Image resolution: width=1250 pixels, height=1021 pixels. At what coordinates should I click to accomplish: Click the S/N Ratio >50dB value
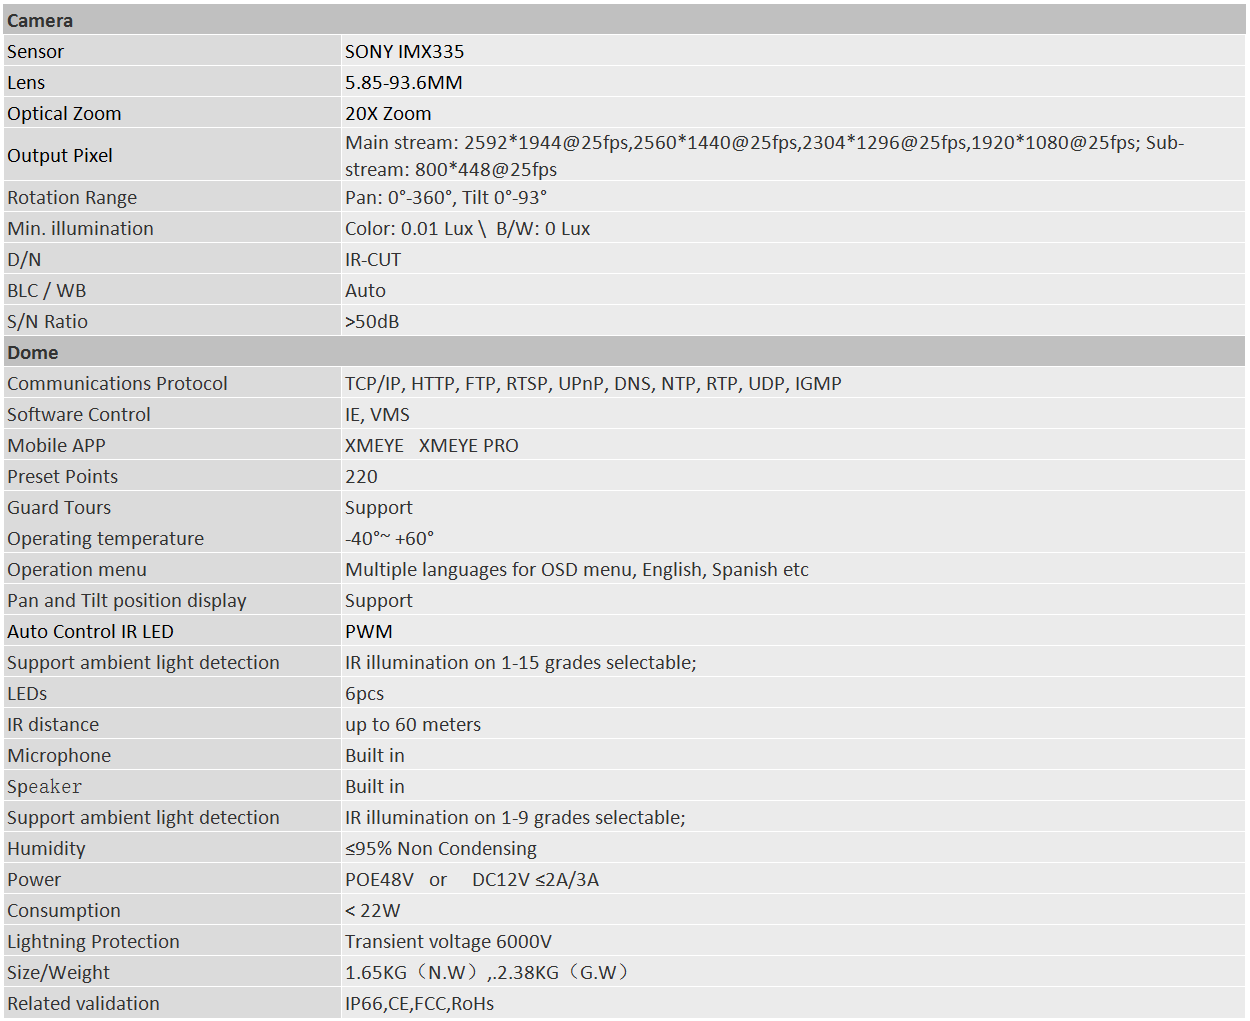pos(372,321)
